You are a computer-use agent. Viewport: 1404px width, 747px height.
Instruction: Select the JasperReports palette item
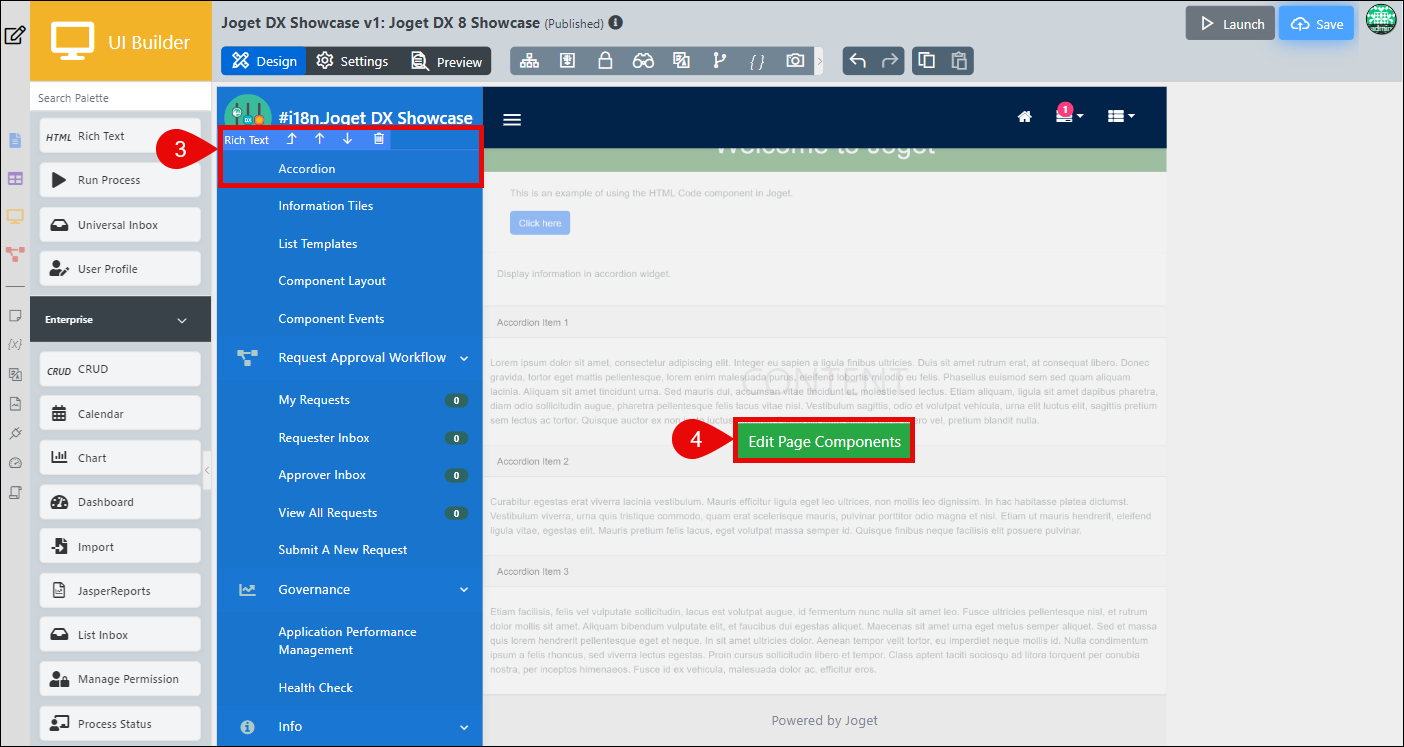click(120, 591)
